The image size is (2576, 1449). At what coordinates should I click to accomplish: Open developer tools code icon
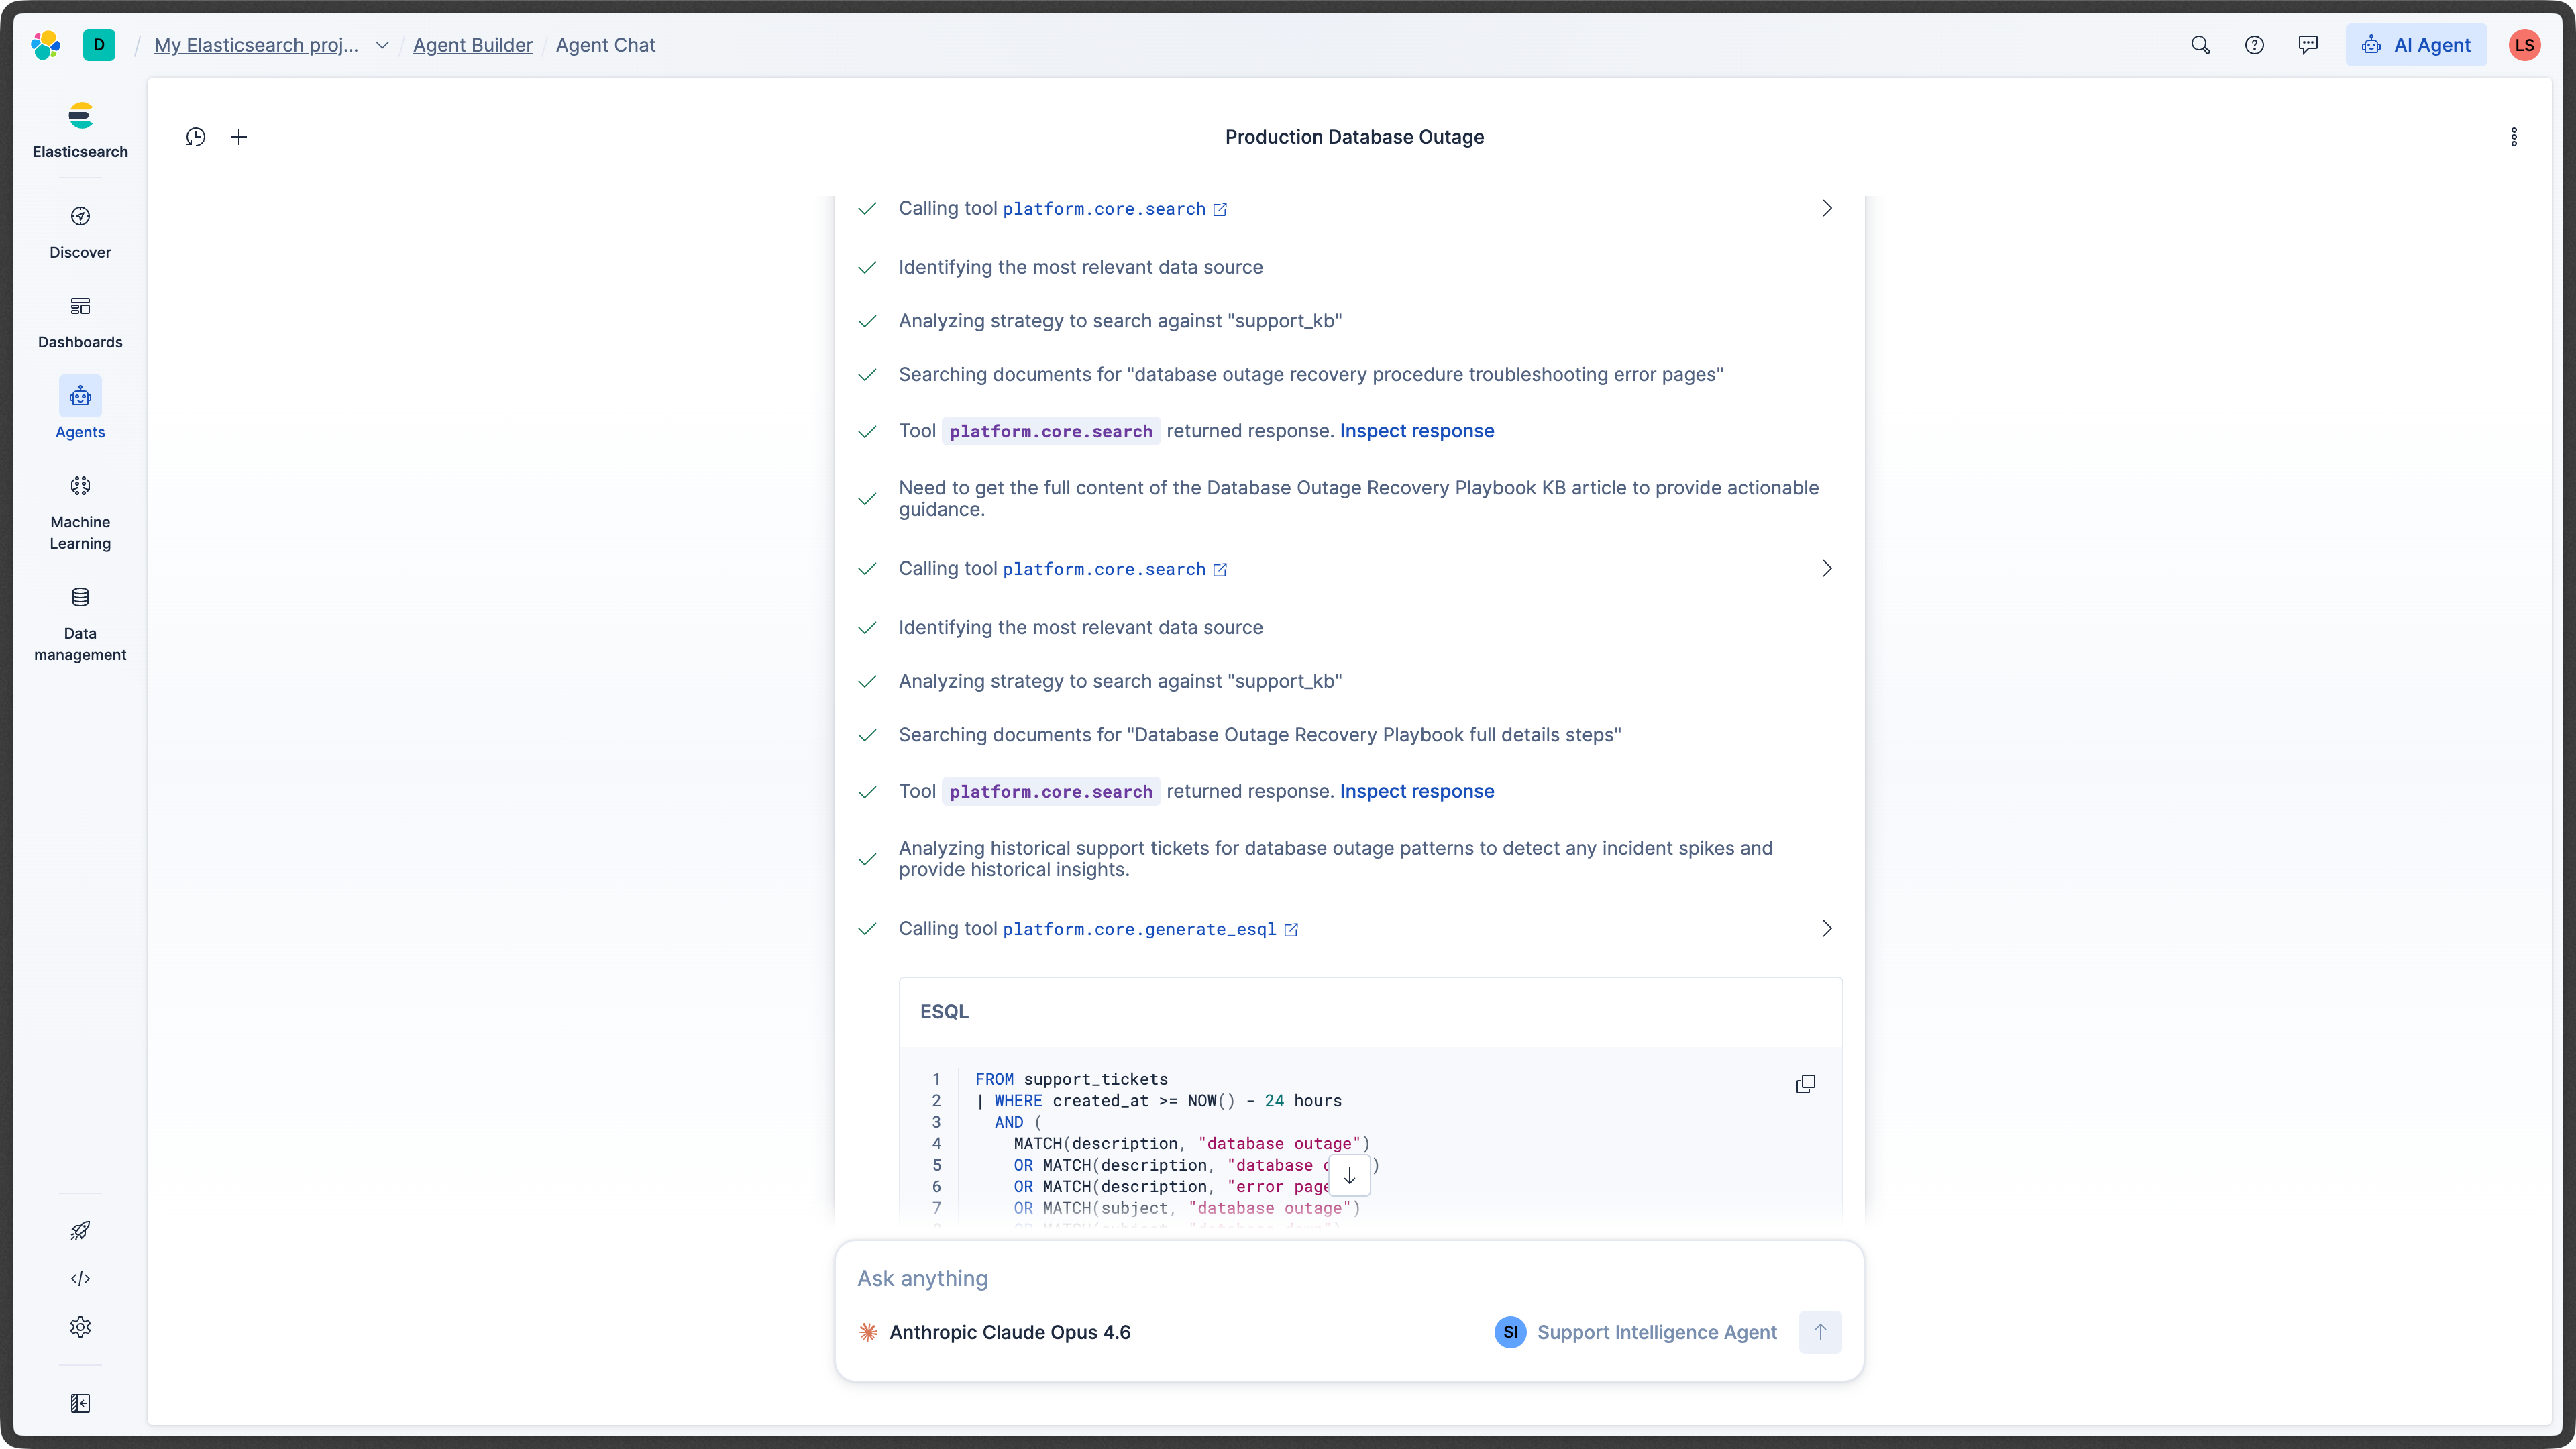(80, 1278)
